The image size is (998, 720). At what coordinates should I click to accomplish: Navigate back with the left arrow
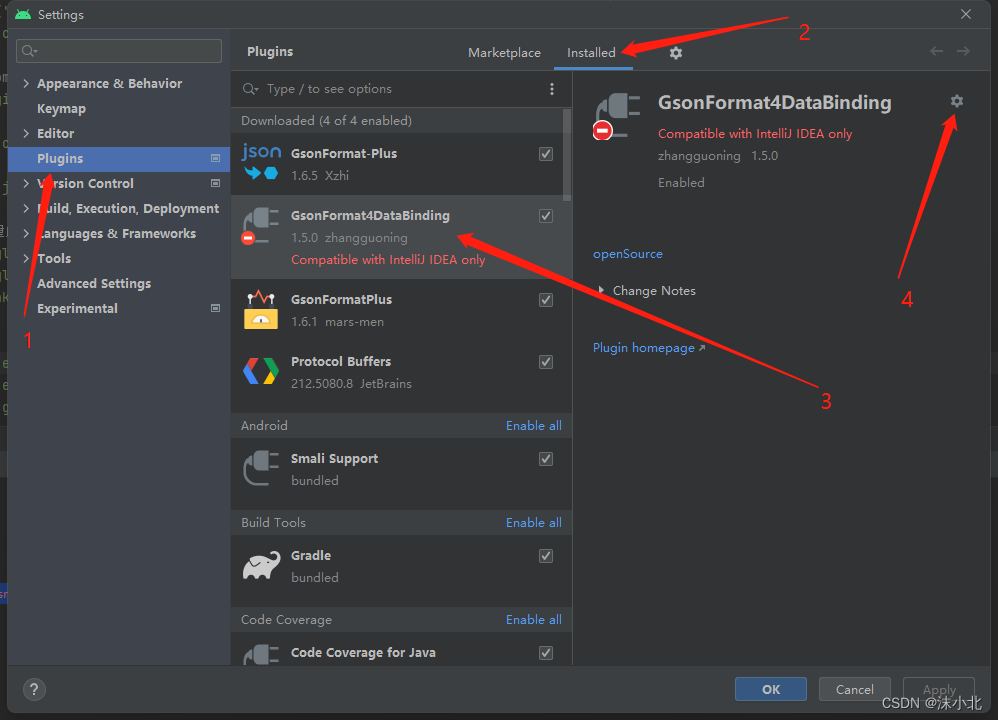(x=936, y=51)
